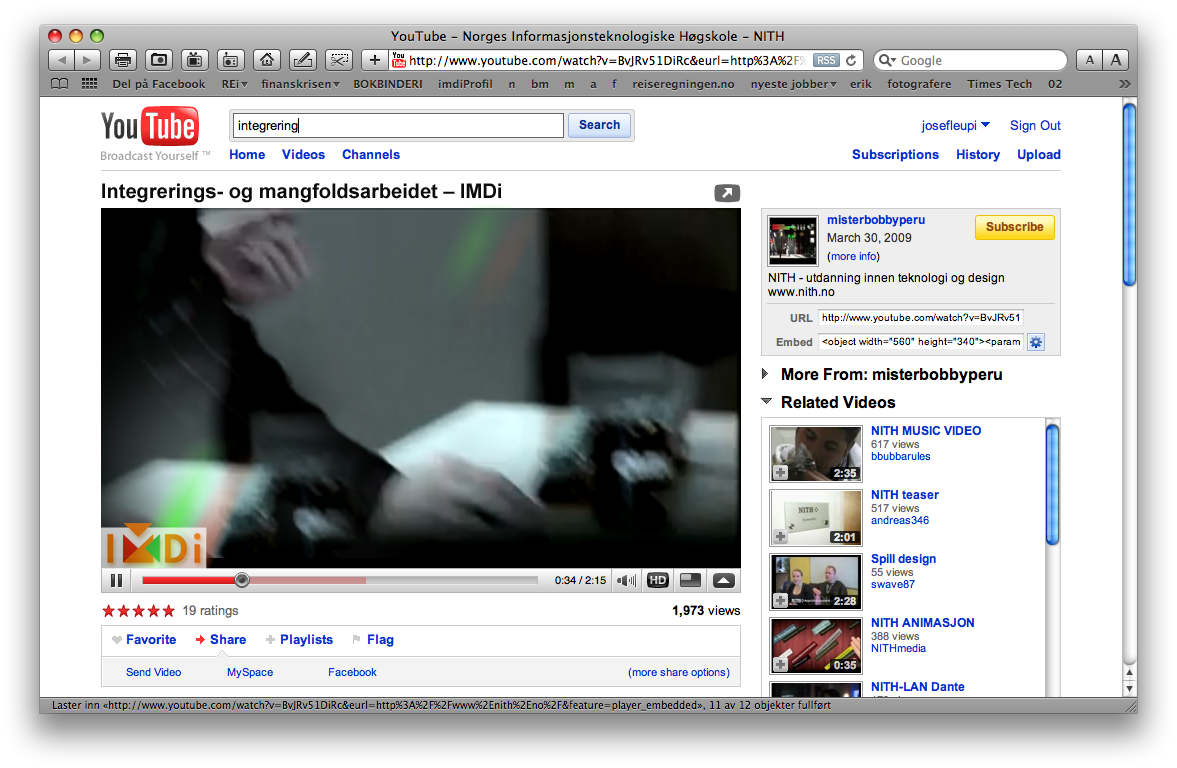The height and width of the screenshot is (768, 1177).
Task: Subscribe to misterbobbyperu channel
Action: (1014, 227)
